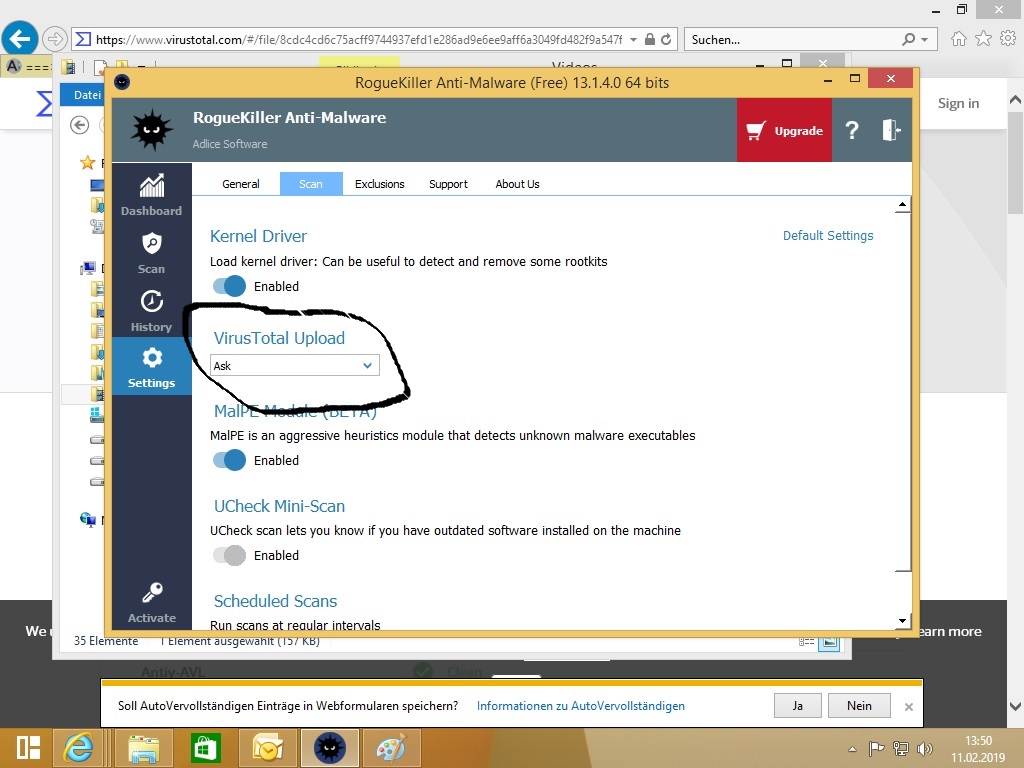Open the mail app on the taskbar

point(267,748)
